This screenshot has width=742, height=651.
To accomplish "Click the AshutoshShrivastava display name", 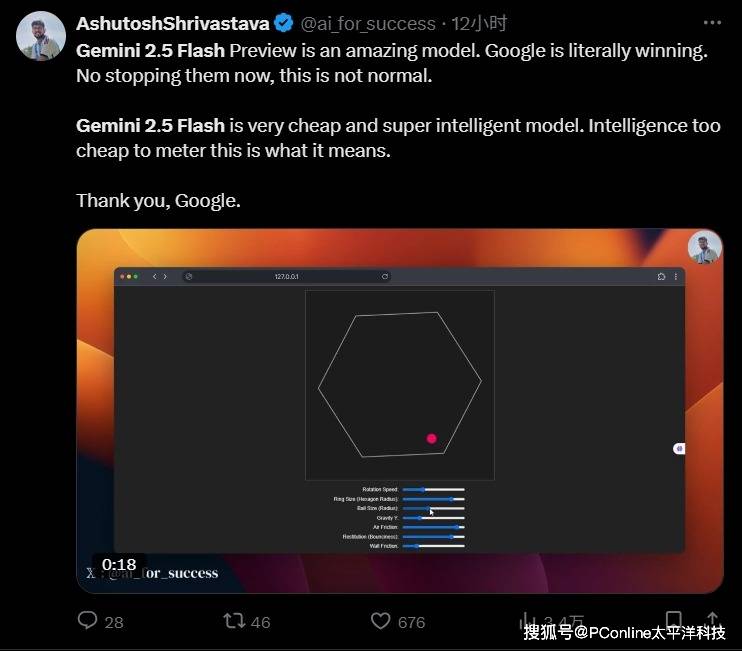I will click(x=172, y=23).
